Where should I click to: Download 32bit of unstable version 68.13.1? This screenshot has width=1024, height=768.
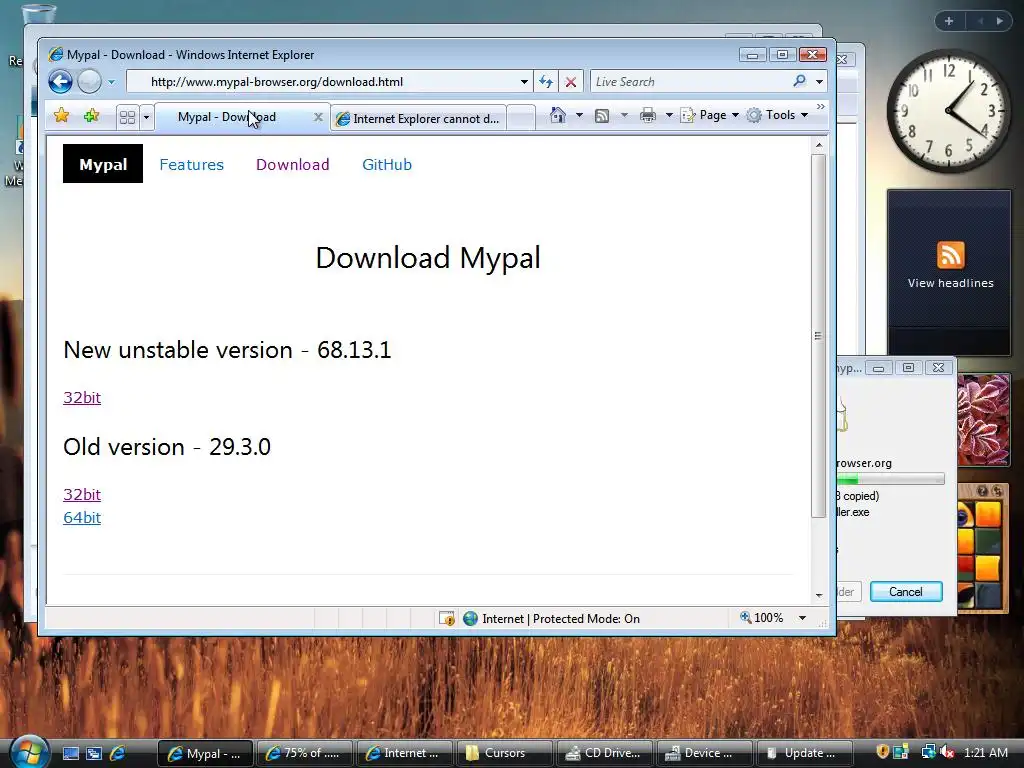[82, 397]
